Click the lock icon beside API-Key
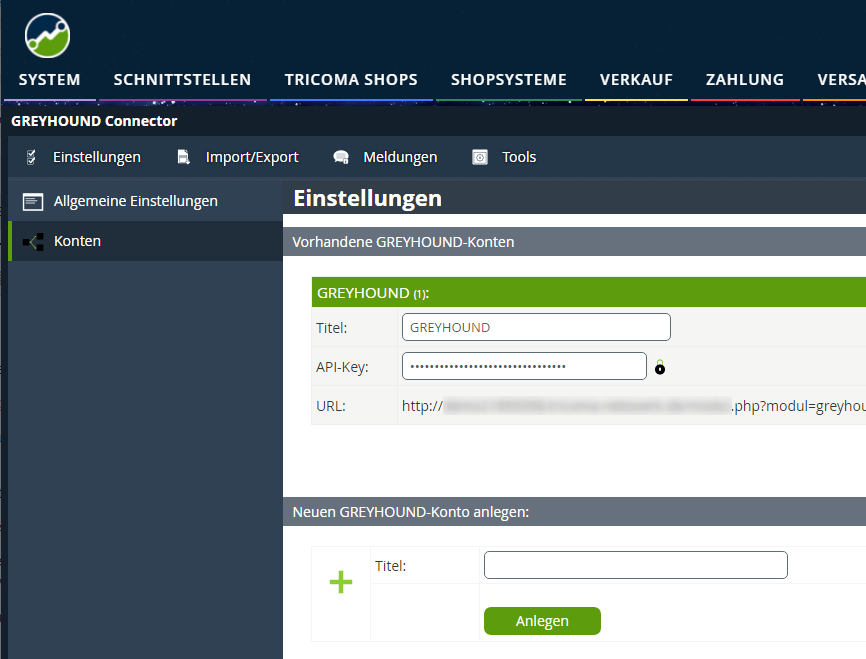Screen dimensions: 866x659 tap(660, 367)
